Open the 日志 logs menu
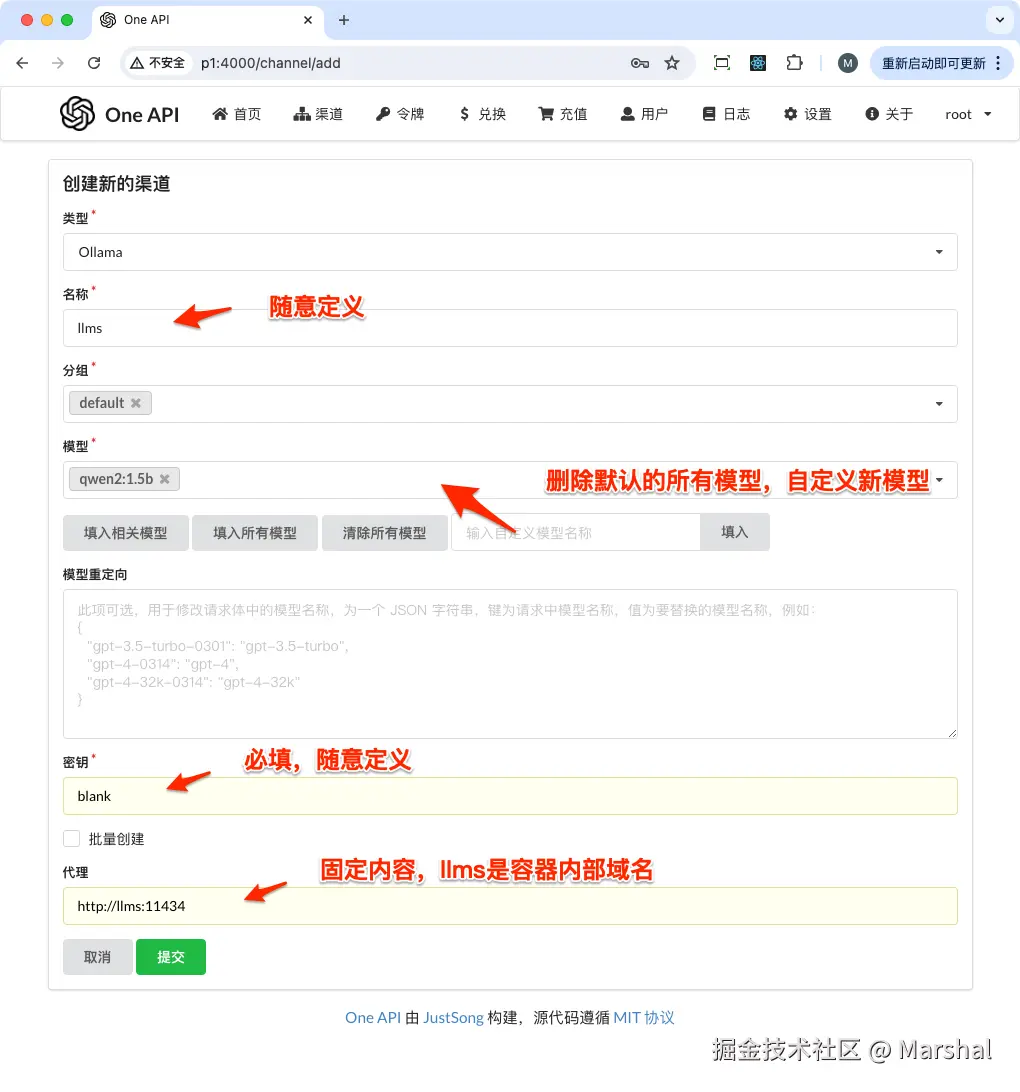The image size is (1020, 1092). point(726,114)
